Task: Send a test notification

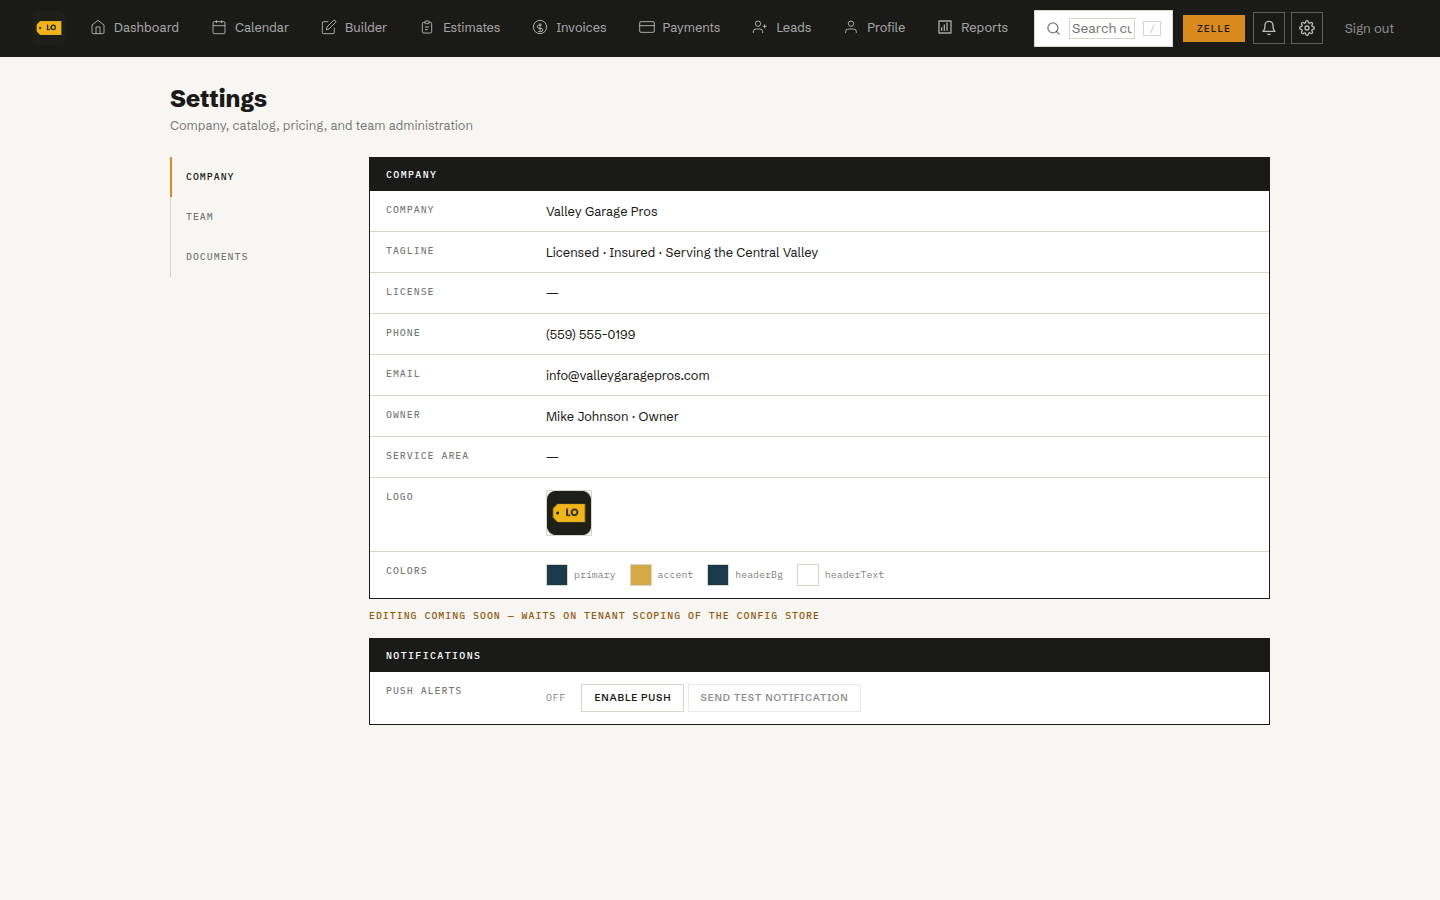Action: coord(774,698)
